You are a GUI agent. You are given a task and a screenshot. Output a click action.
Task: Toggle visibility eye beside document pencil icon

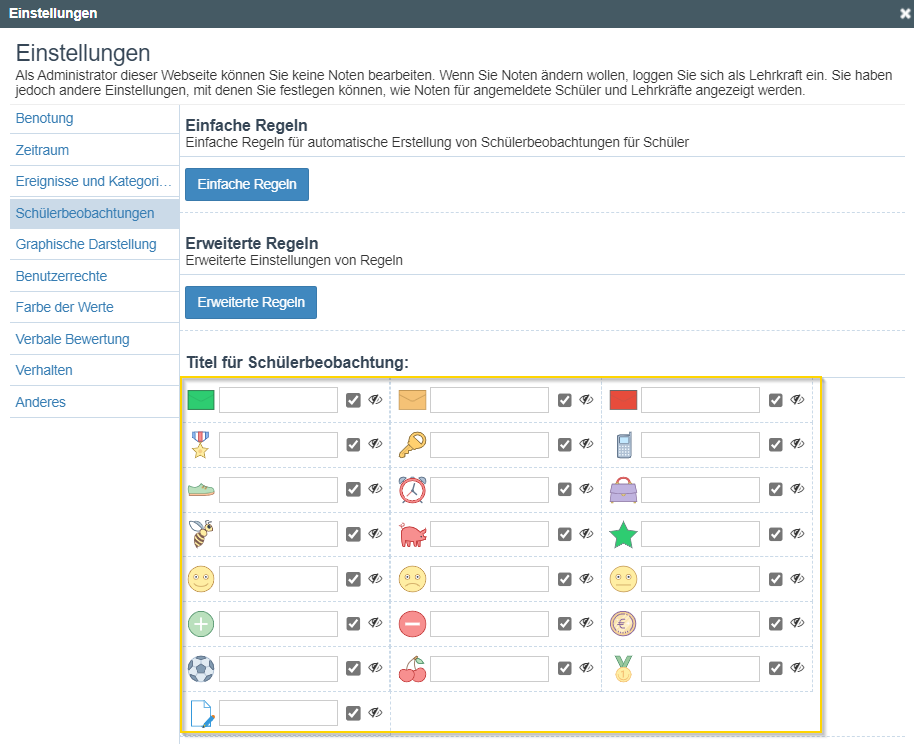point(375,713)
